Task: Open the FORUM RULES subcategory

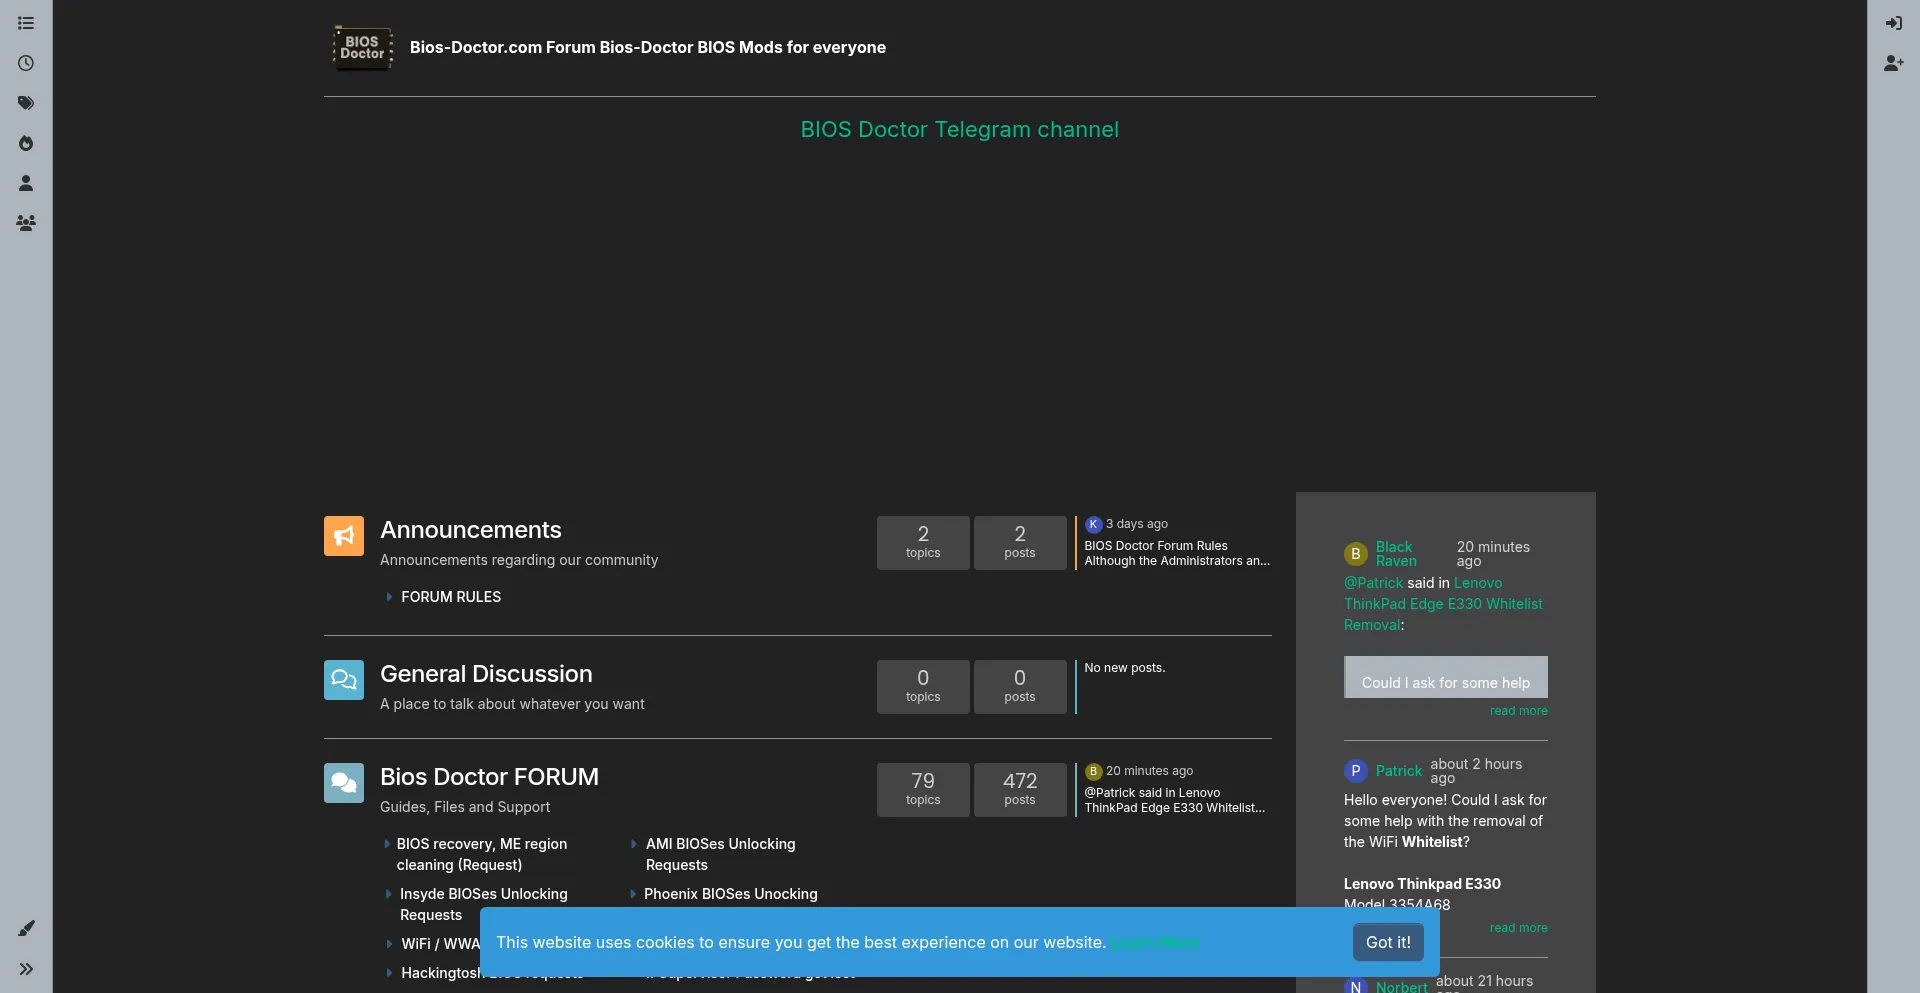Action: pyautogui.click(x=451, y=597)
